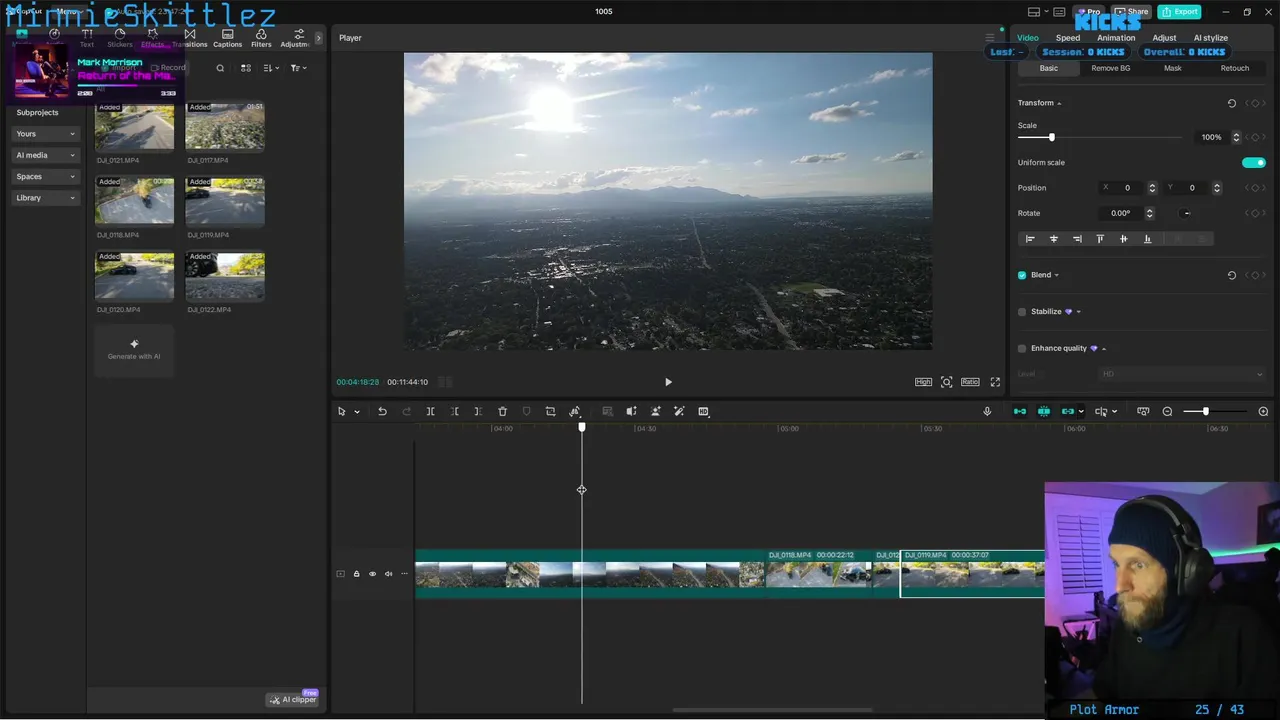1280x720 pixels.
Task: Adjust the Scale slider handle
Action: tap(1051, 137)
